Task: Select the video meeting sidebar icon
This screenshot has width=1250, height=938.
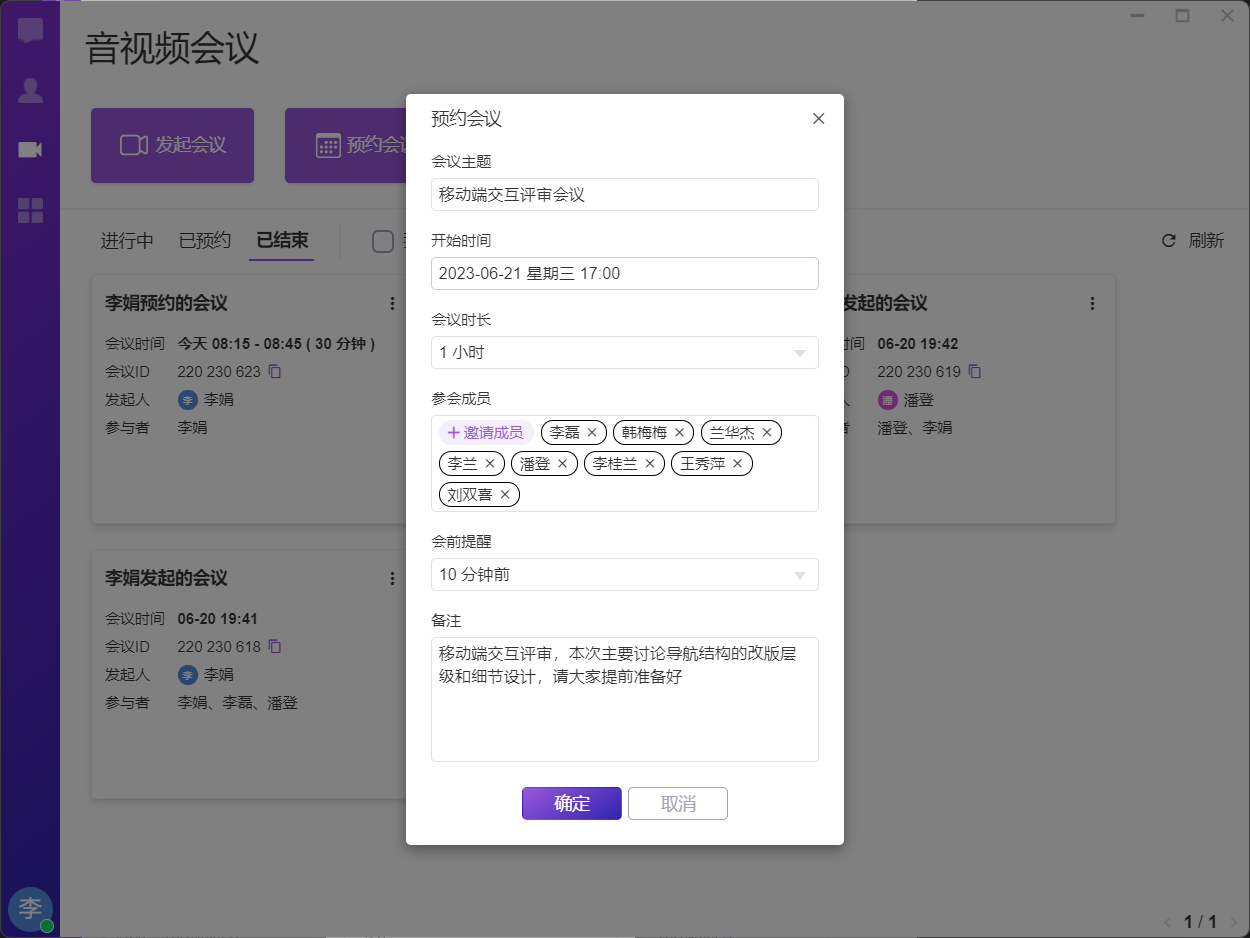Action: pyautogui.click(x=30, y=150)
